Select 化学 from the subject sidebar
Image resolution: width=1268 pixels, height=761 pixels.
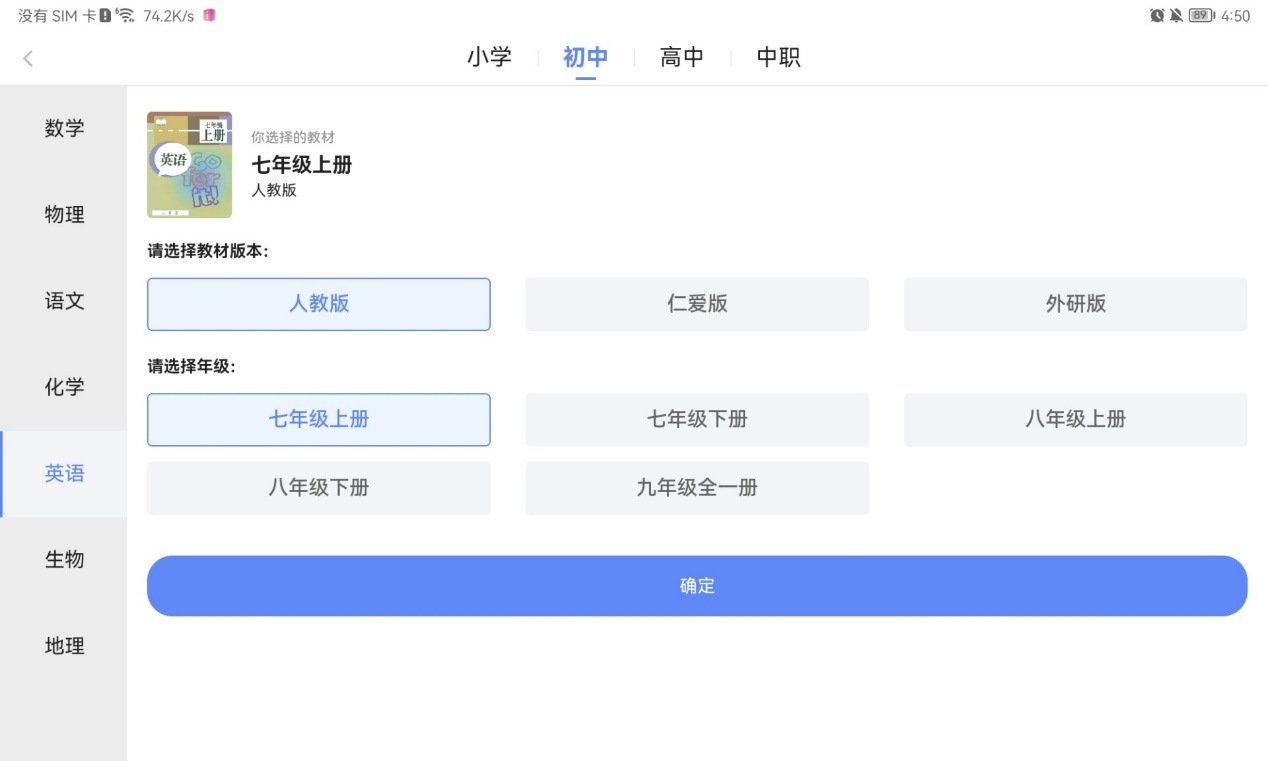click(x=64, y=387)
